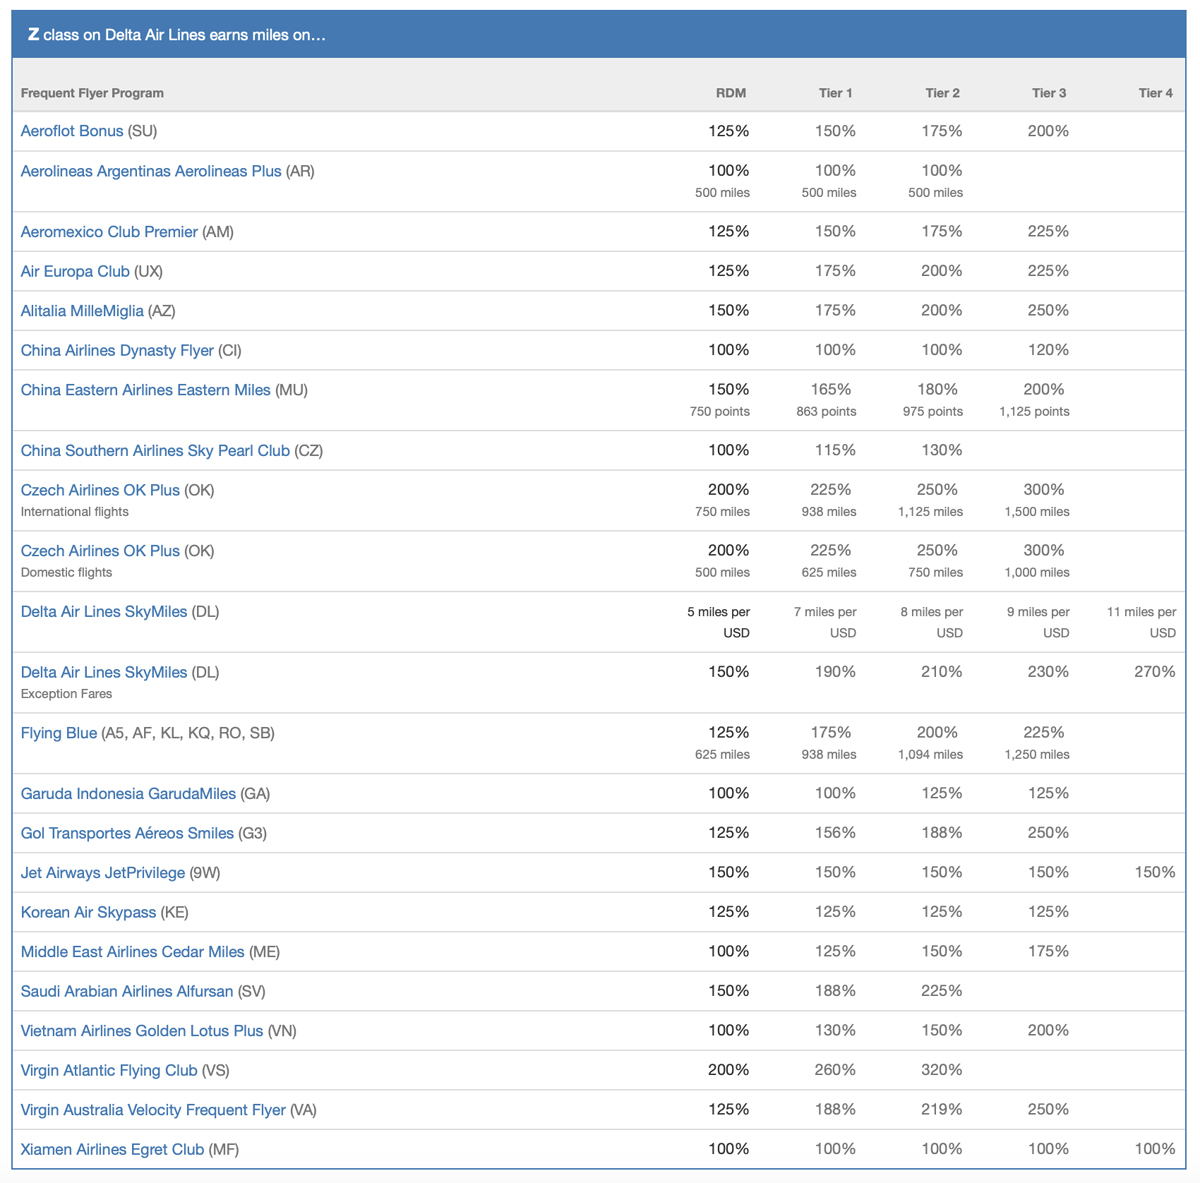Open Aerolineas Argentinas Aerolineas Plus link
This screenshot has width=1200, height=1183.
pos(151,171)
